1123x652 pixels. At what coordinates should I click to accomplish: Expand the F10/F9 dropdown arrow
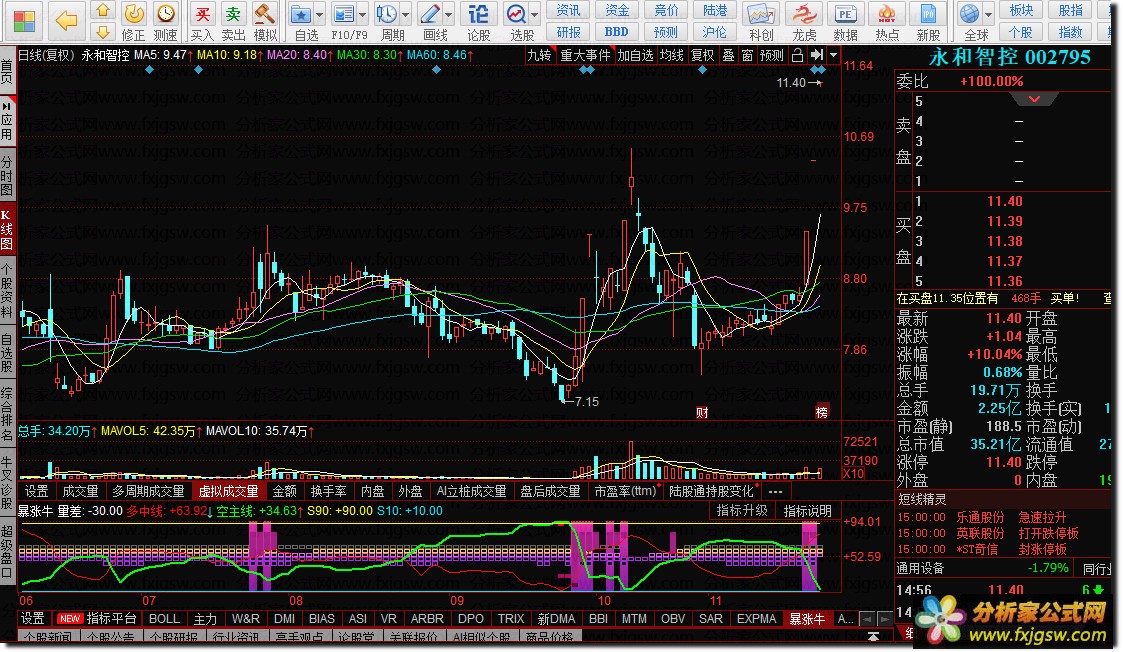tap(362, 14)
